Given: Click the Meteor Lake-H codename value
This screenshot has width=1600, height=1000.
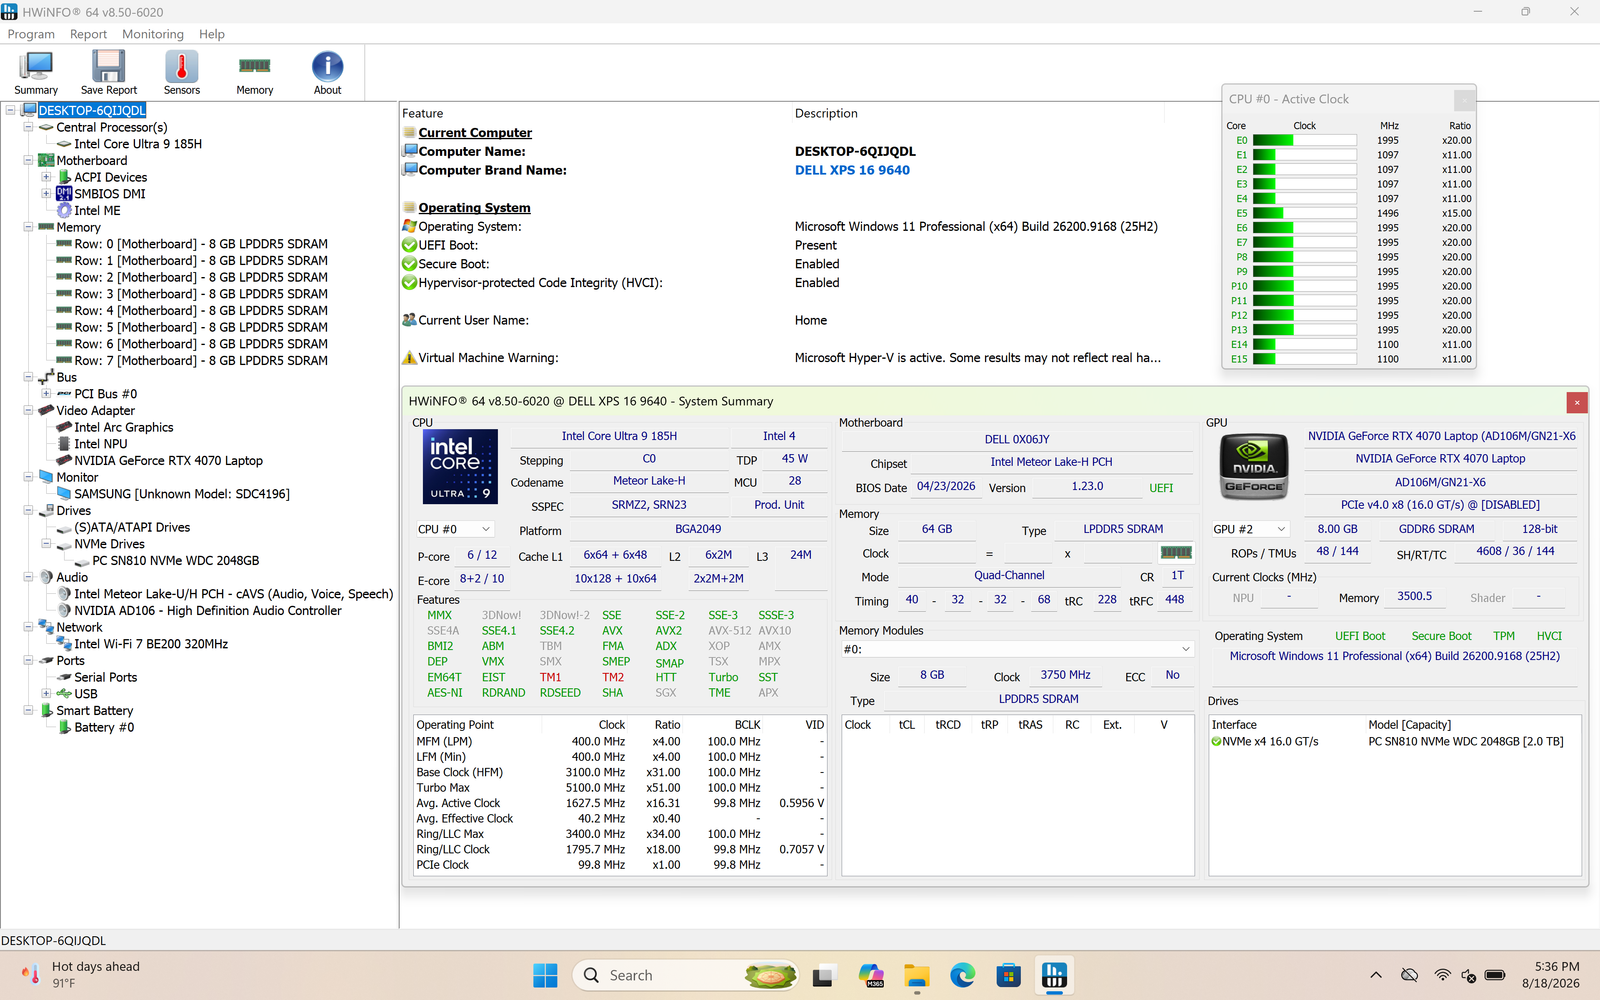Looking at the screenshot, I should 649,481.
